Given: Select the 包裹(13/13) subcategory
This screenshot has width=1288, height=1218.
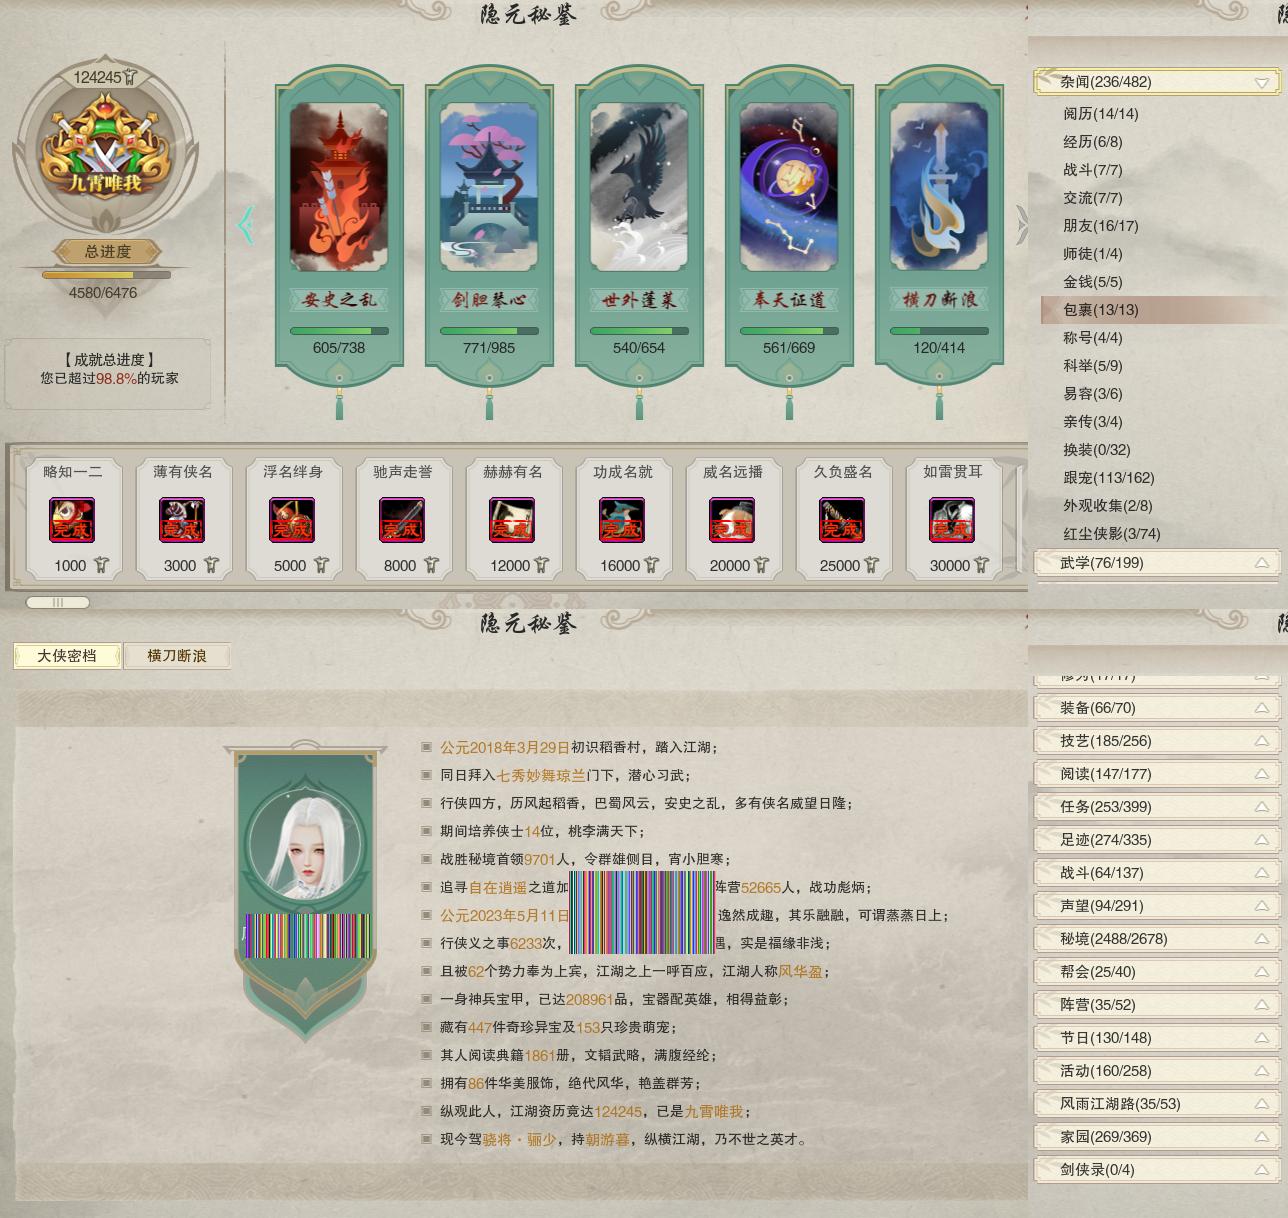Looking at the screenshot, I should tap(1101, 310).
